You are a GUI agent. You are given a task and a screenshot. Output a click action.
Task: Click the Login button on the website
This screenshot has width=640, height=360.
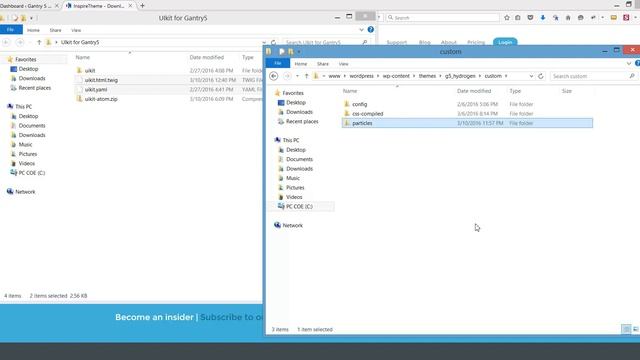point(505,42)
